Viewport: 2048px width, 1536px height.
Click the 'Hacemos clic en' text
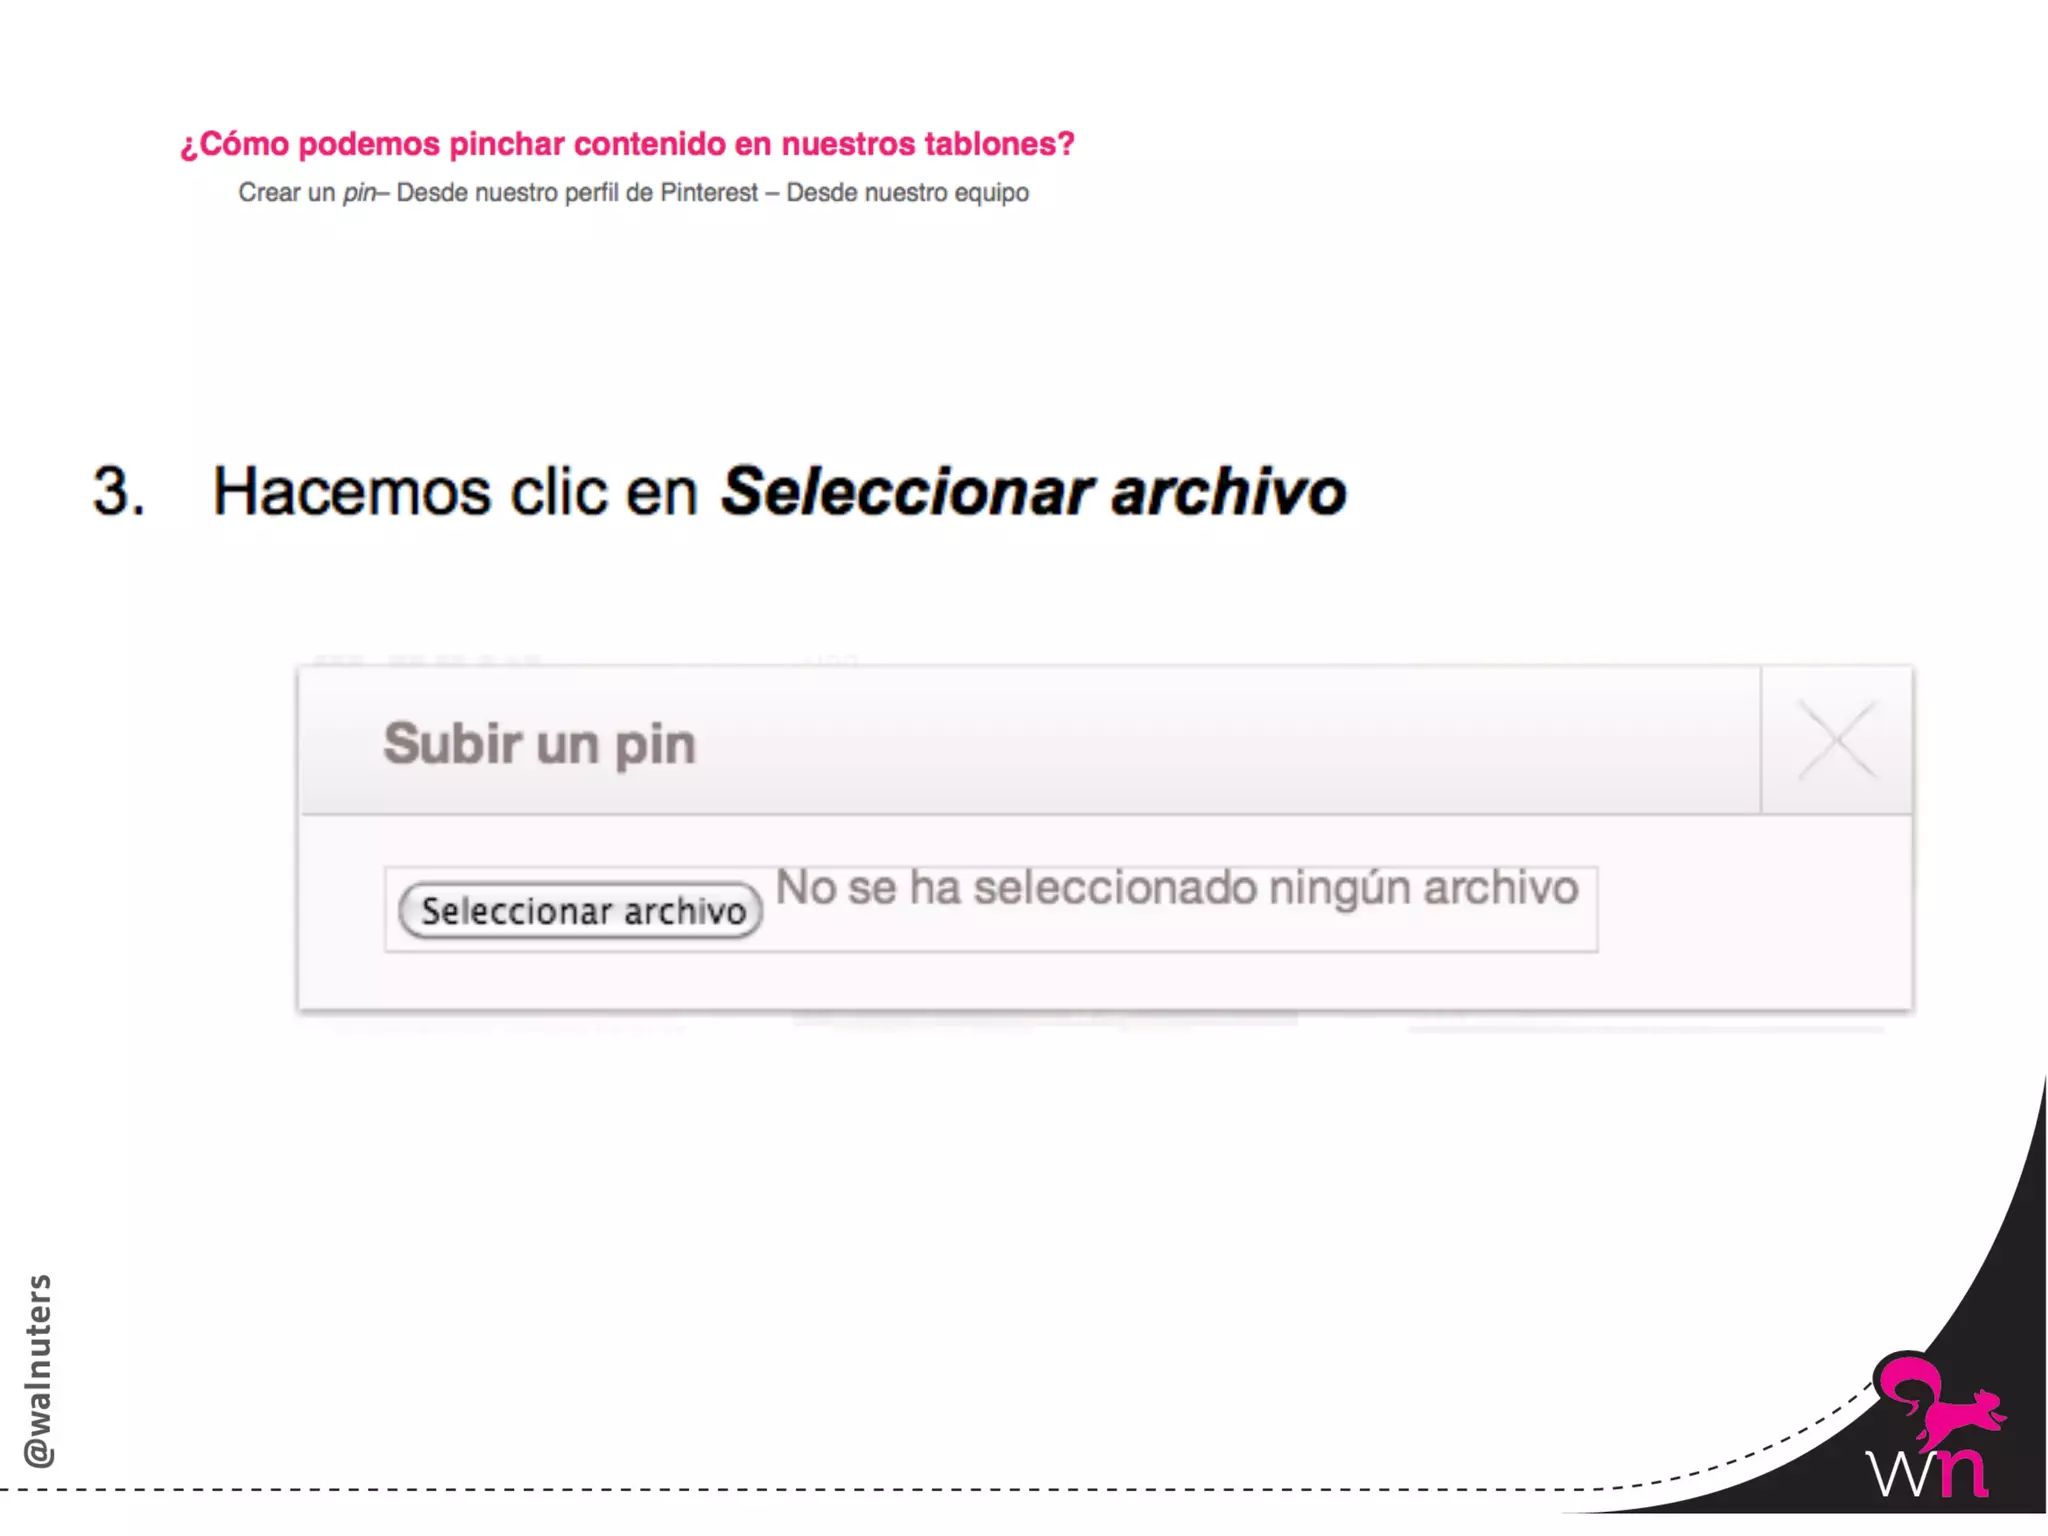coord(455,492)
